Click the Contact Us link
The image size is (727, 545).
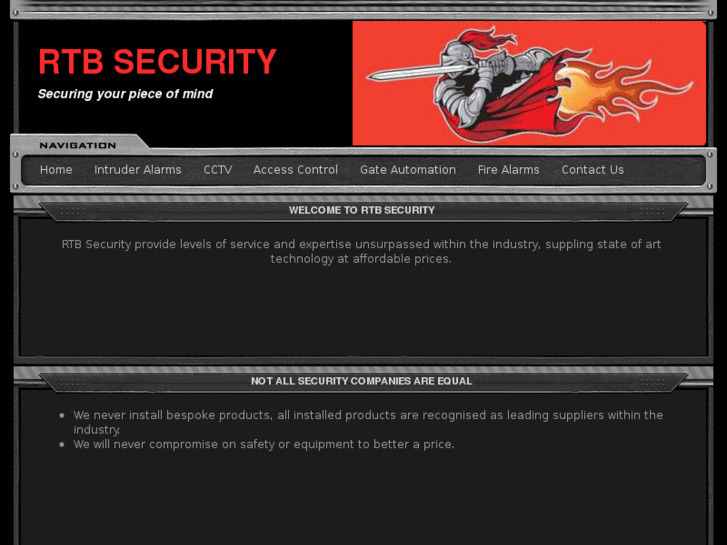pos(593,170)
